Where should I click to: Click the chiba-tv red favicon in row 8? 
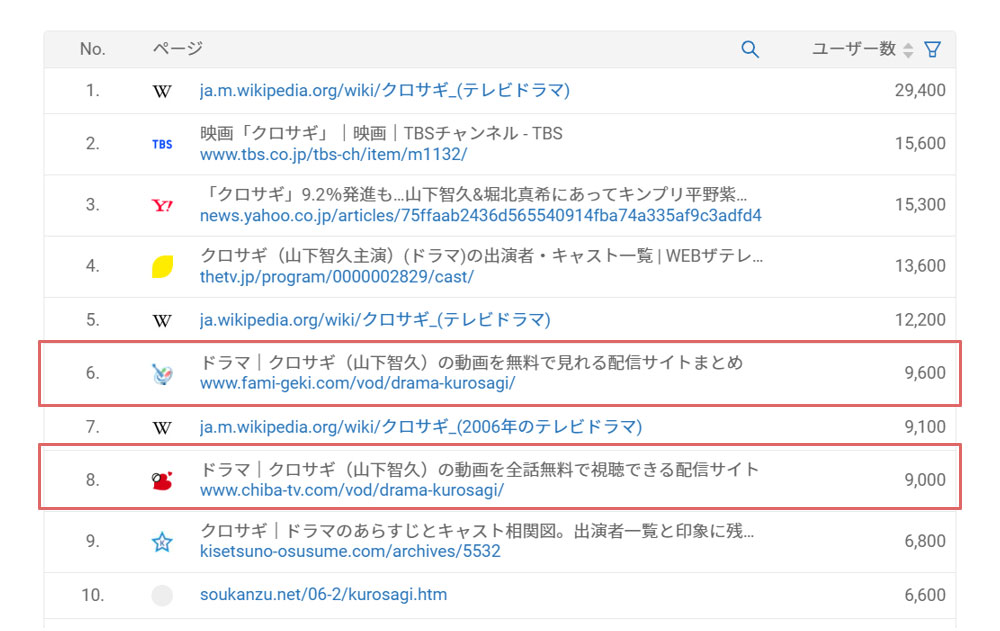(162, 481)
